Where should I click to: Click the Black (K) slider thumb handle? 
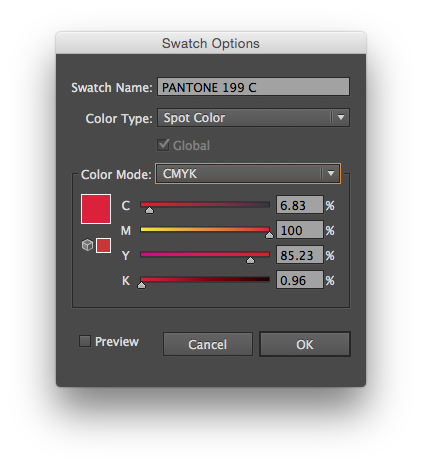pyautogui.click(x=141, y=285)
